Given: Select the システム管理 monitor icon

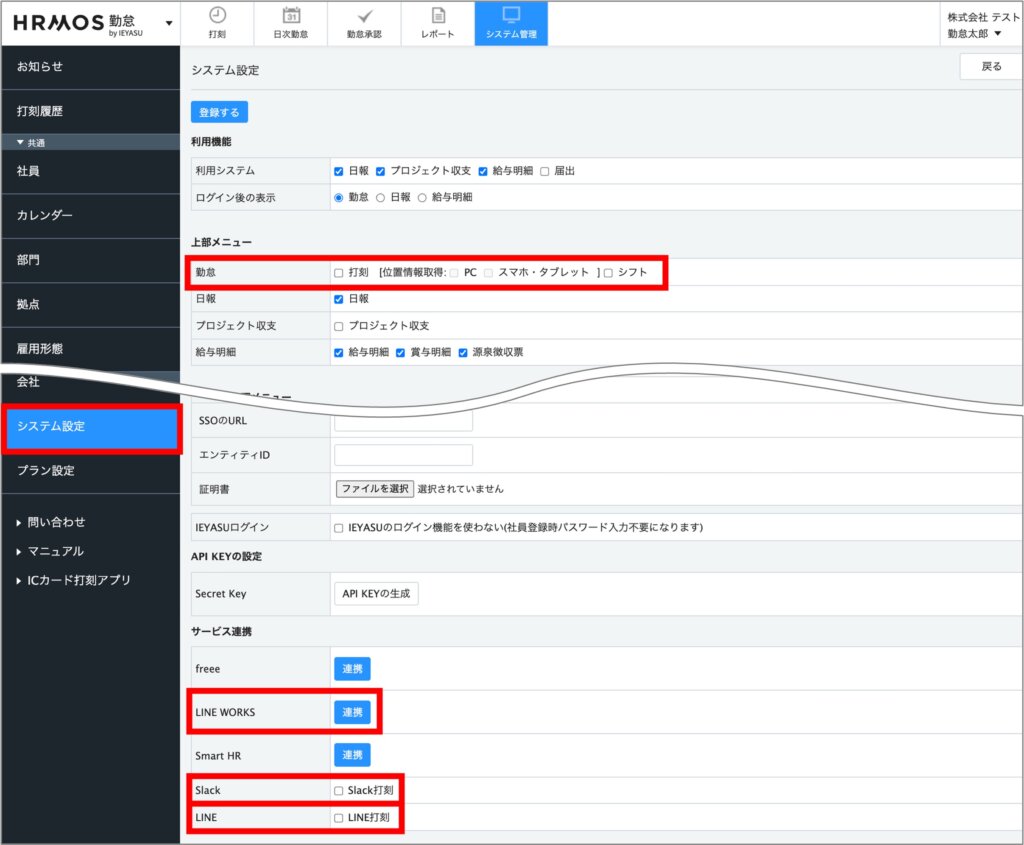Looking at the screenshot, I should click(x=511, y=16).
